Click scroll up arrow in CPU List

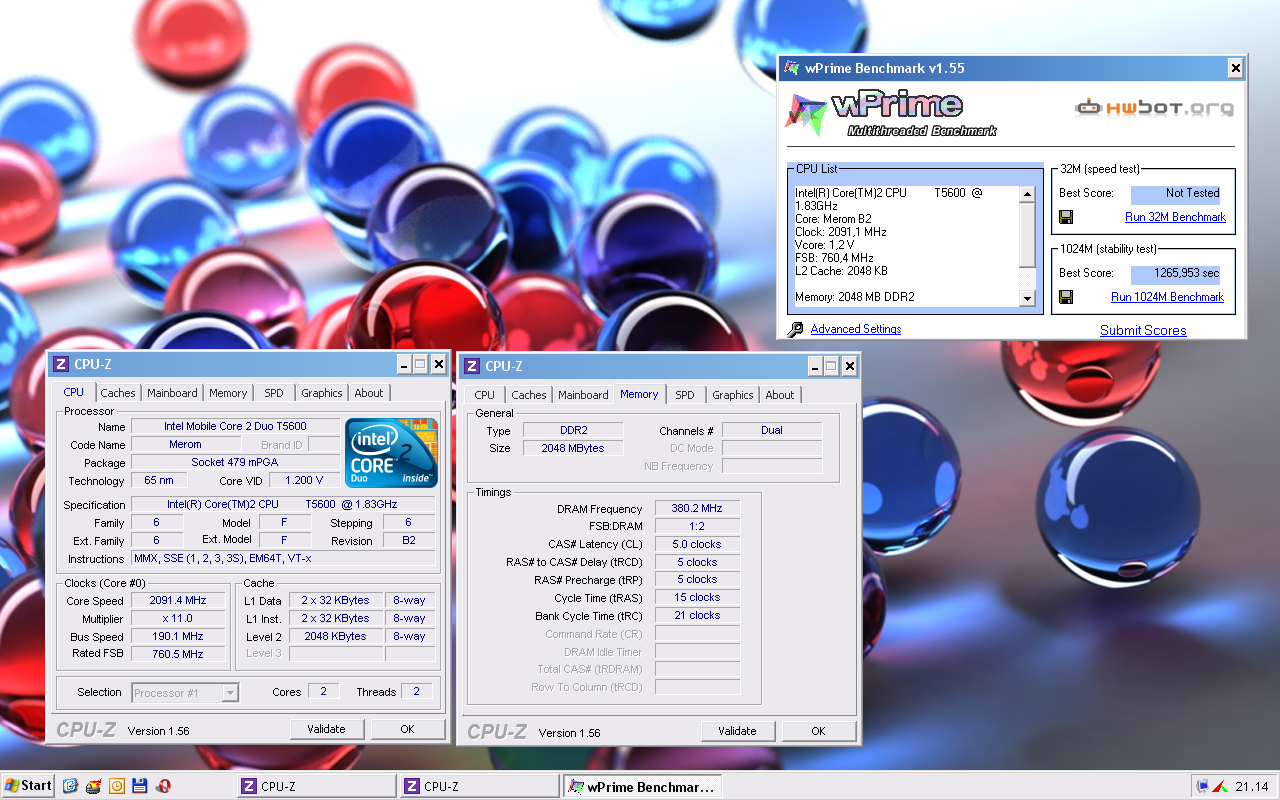[x=1027, y=195]
